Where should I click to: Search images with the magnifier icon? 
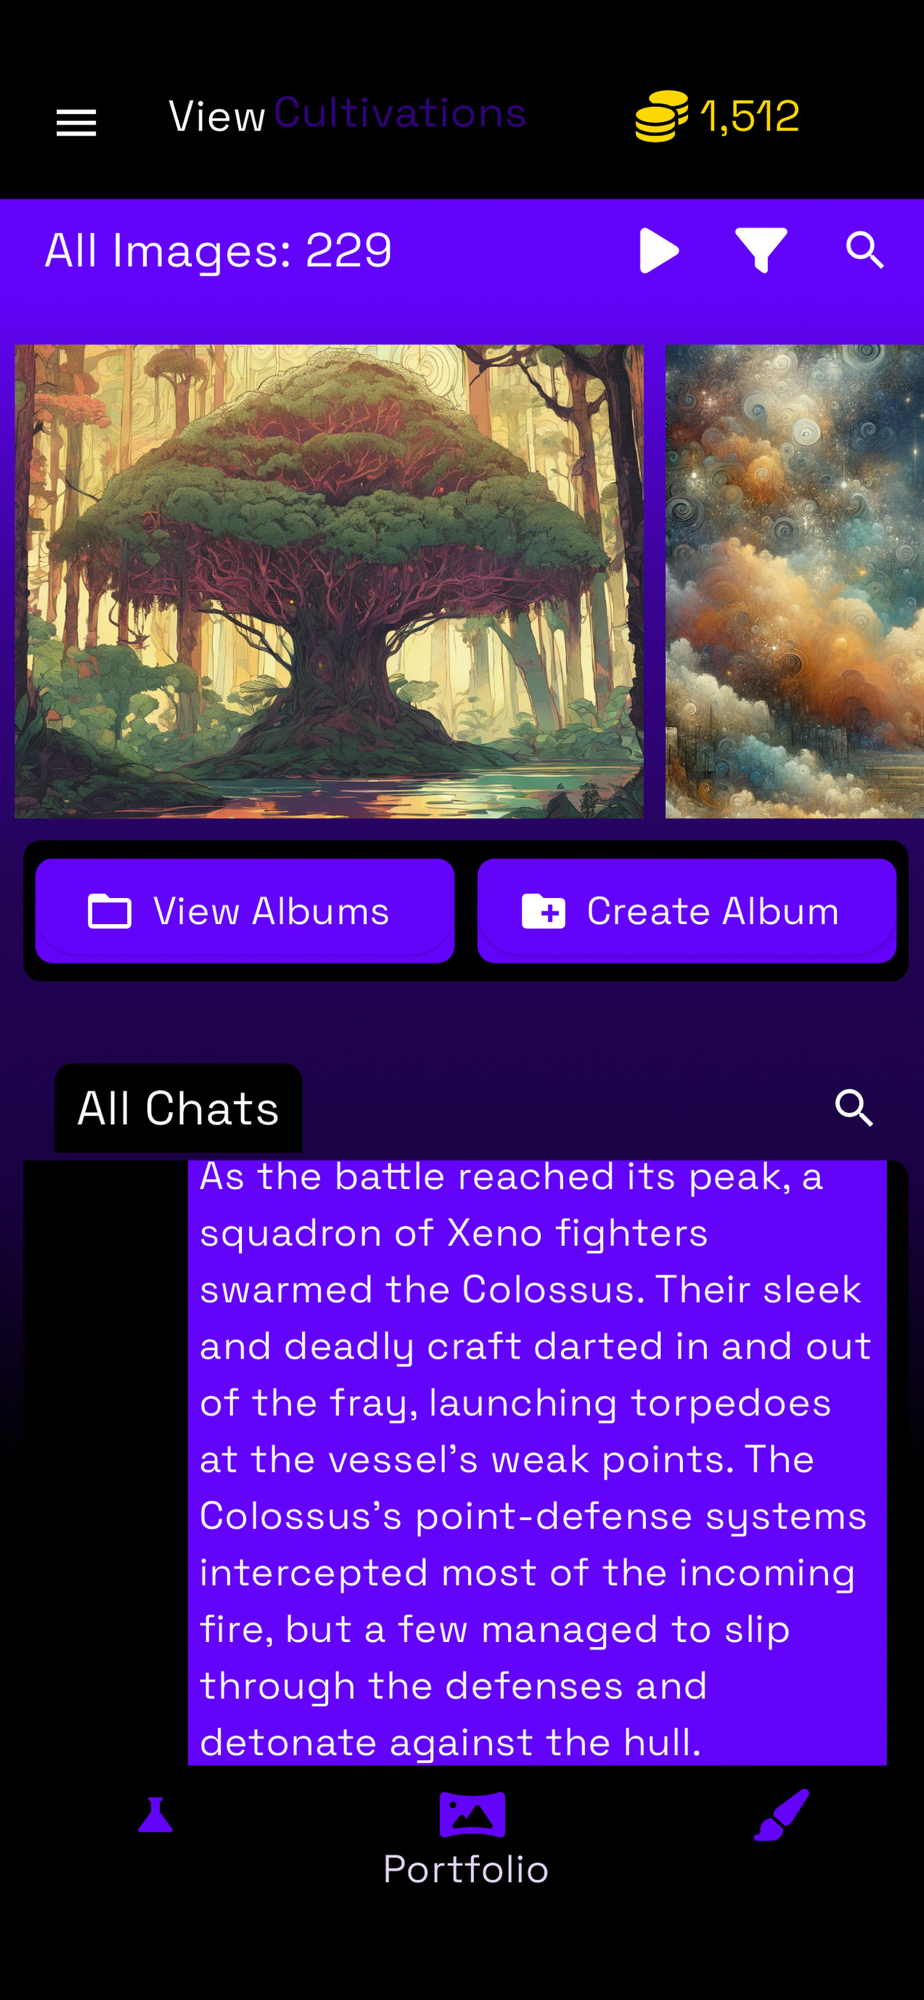(865, 250)
